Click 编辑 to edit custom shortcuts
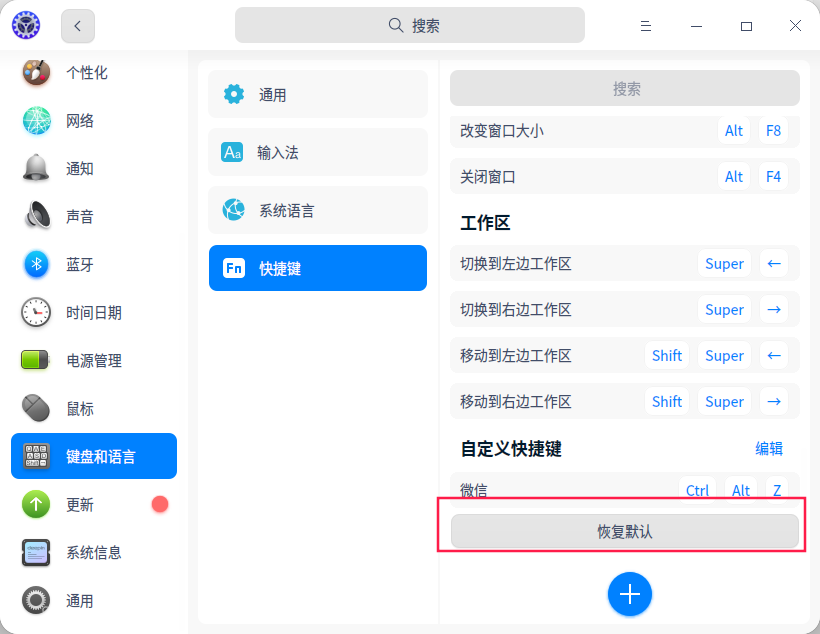 (769, 448)
